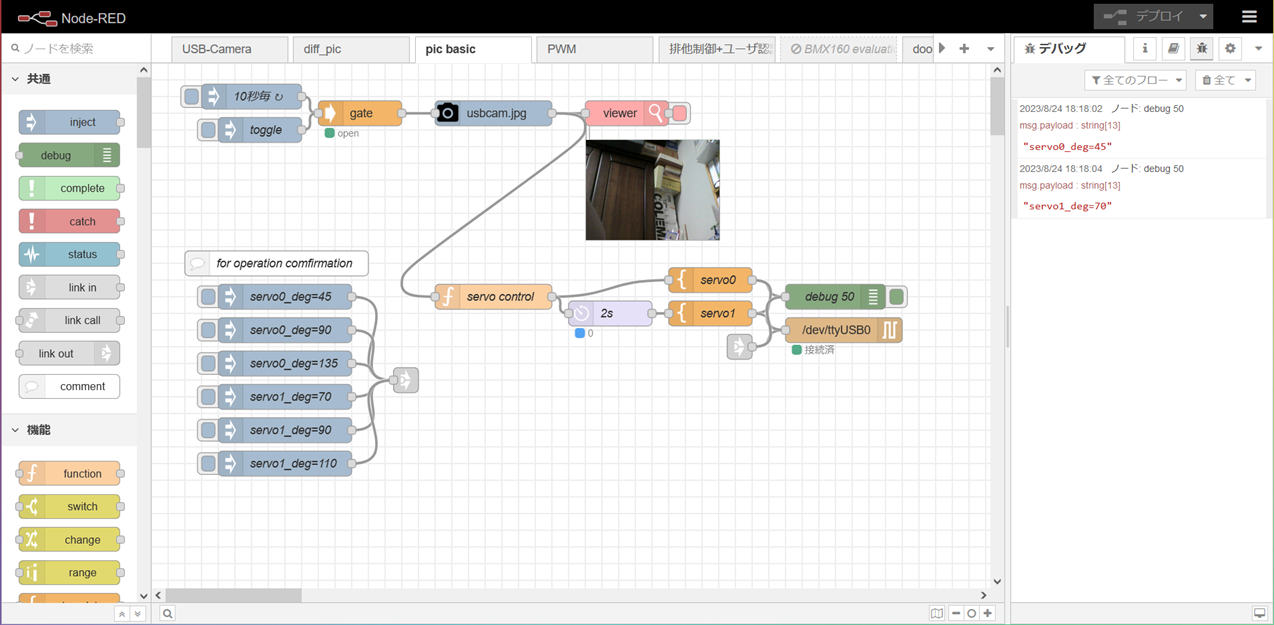
Task: Toggle the debug 50 node output button
Action: tap(897, 297)
